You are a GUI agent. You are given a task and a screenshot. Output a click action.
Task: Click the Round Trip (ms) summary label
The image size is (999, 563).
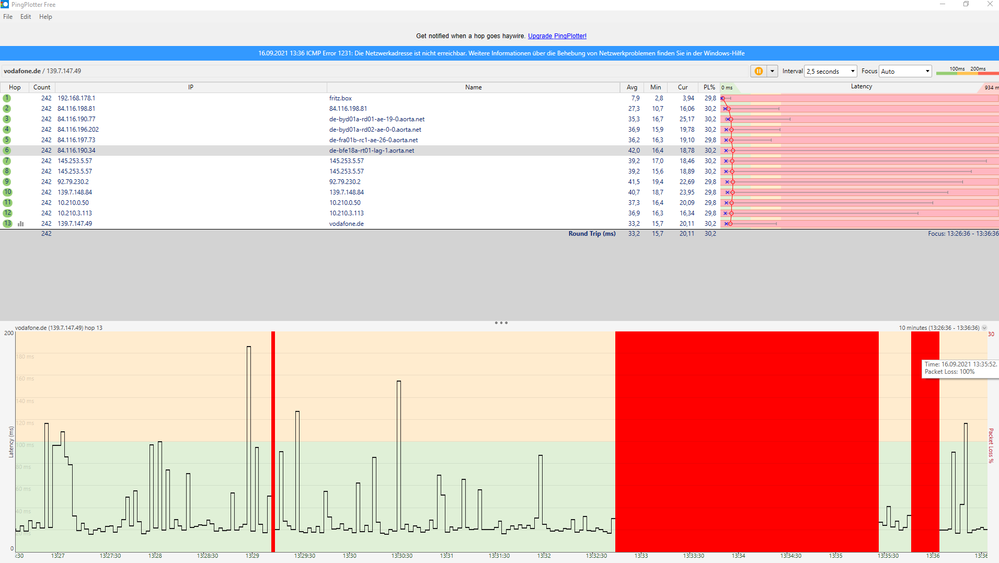tap(592, 234)
